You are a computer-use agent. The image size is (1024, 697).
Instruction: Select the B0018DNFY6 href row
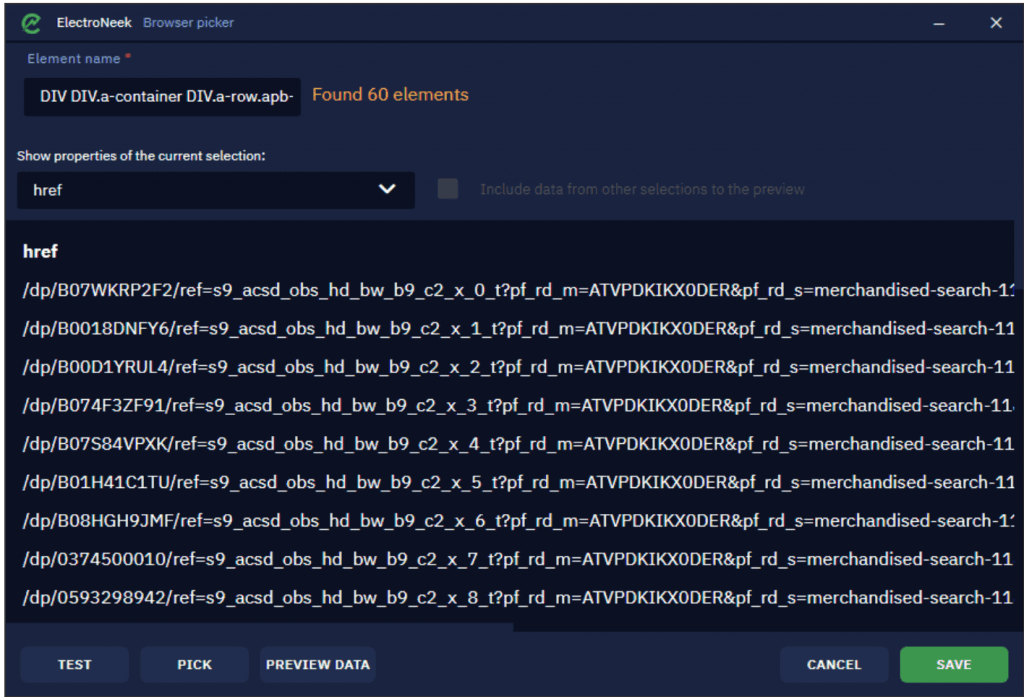pyautogui.click(x=519, y=329)
